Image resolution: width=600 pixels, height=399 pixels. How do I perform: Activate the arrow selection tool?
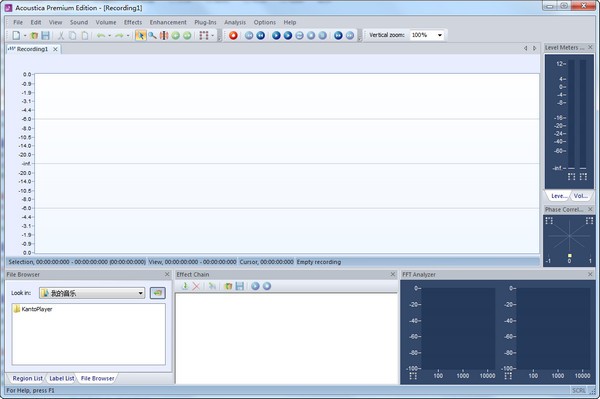[140, 36]
